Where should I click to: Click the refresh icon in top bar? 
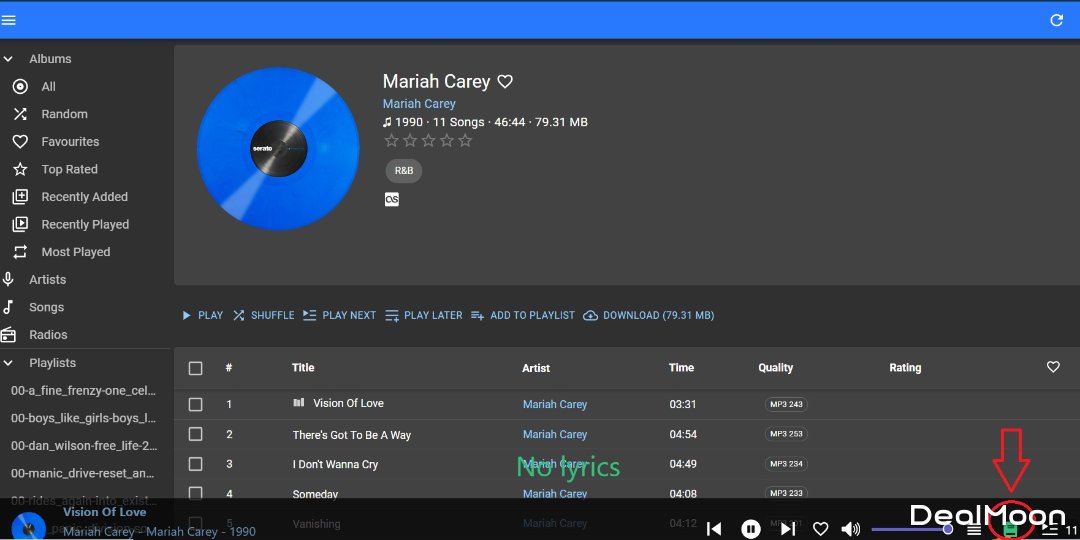tap(1056, 20)
